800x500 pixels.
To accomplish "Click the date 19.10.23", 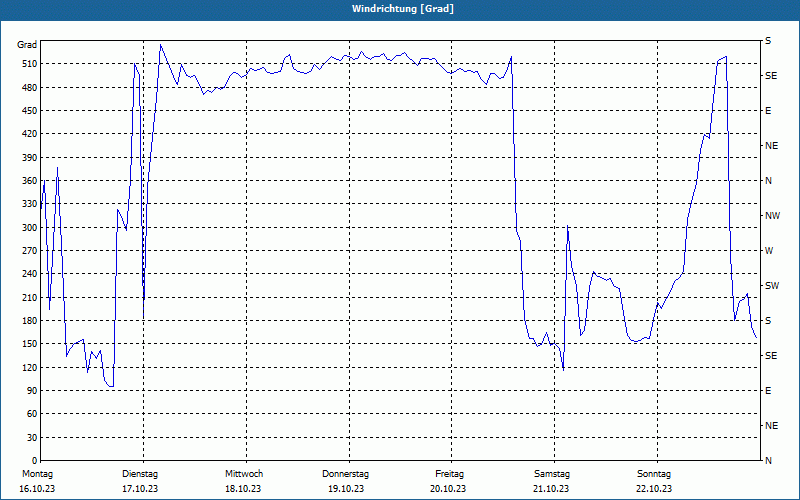I will click(346, 489).
